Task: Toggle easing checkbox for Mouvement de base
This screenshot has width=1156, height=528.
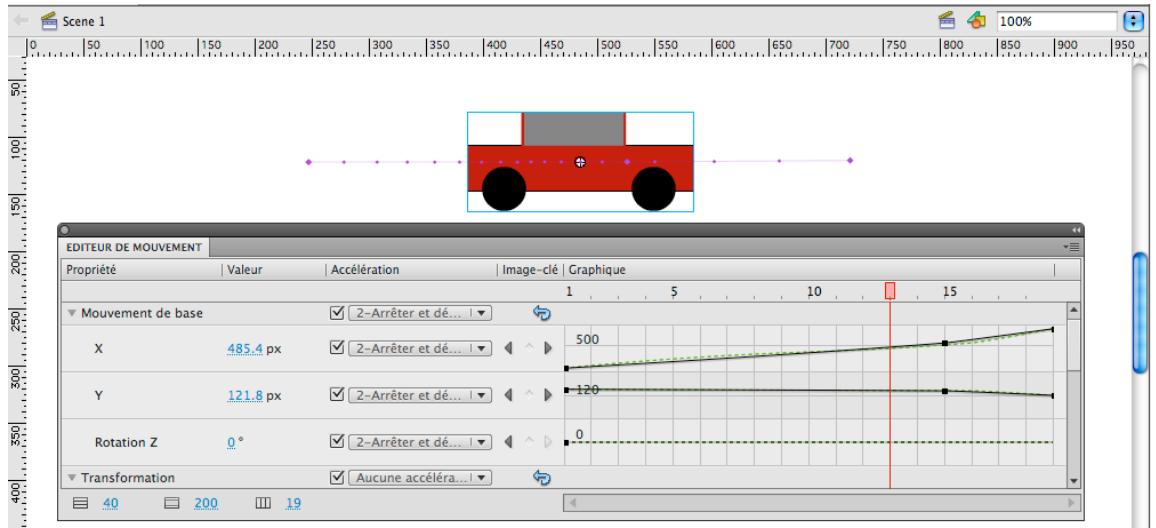Action: click(x=337, y=313)
